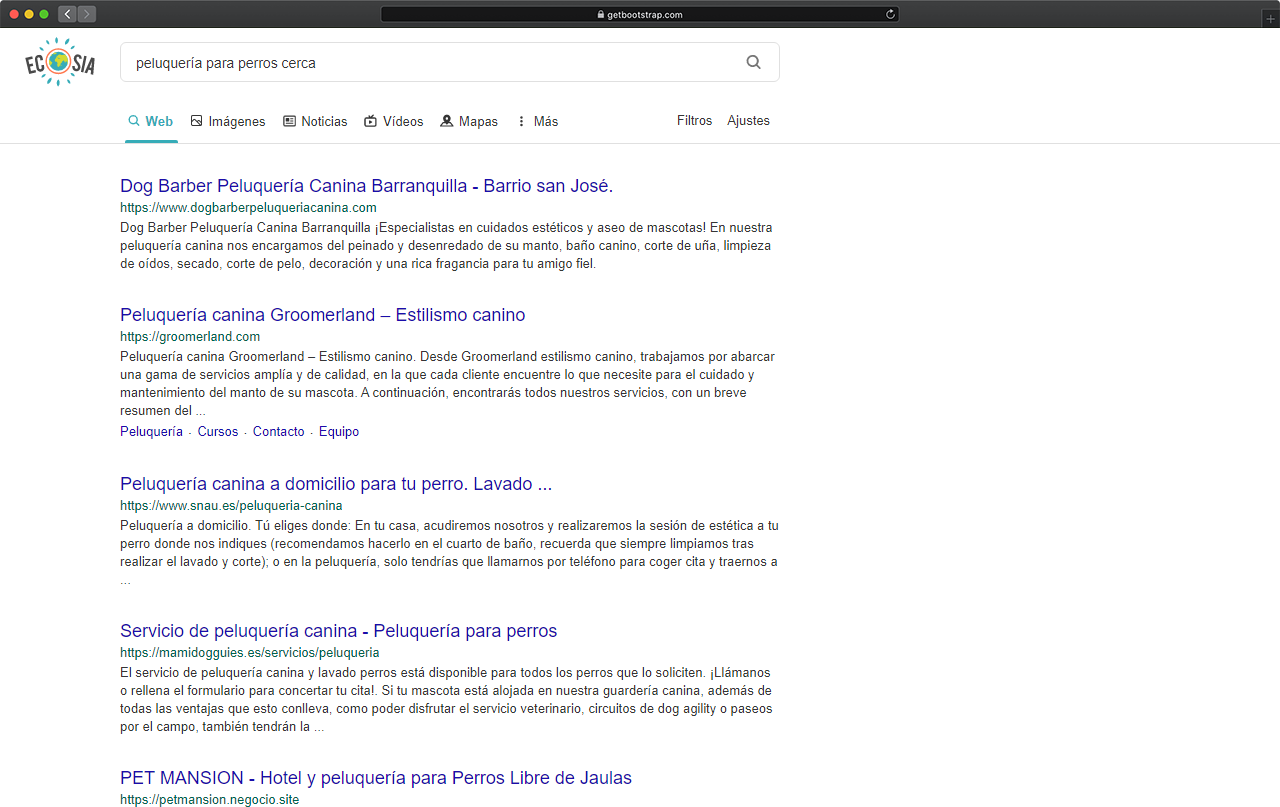This screenshot has width=1280, height=807.
Task: Switch to the Imágenes tab
Action: click(228, 121)
